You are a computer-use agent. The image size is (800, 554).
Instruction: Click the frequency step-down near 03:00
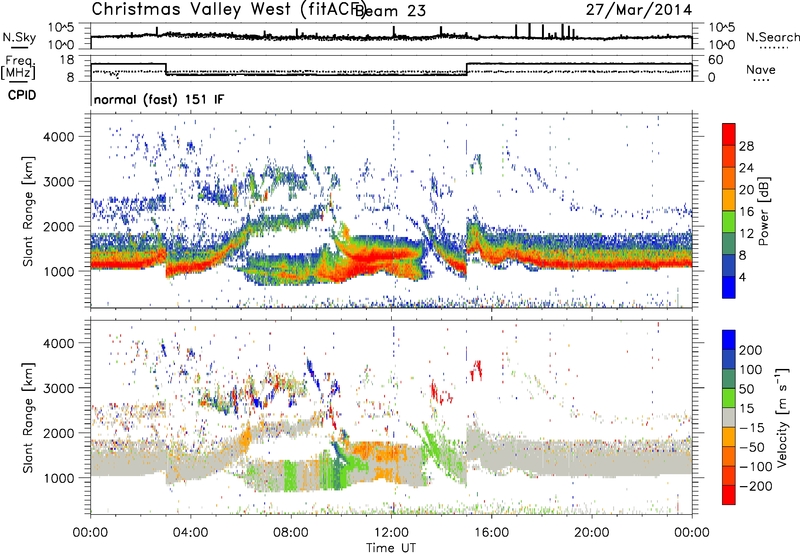click(166, 69)
